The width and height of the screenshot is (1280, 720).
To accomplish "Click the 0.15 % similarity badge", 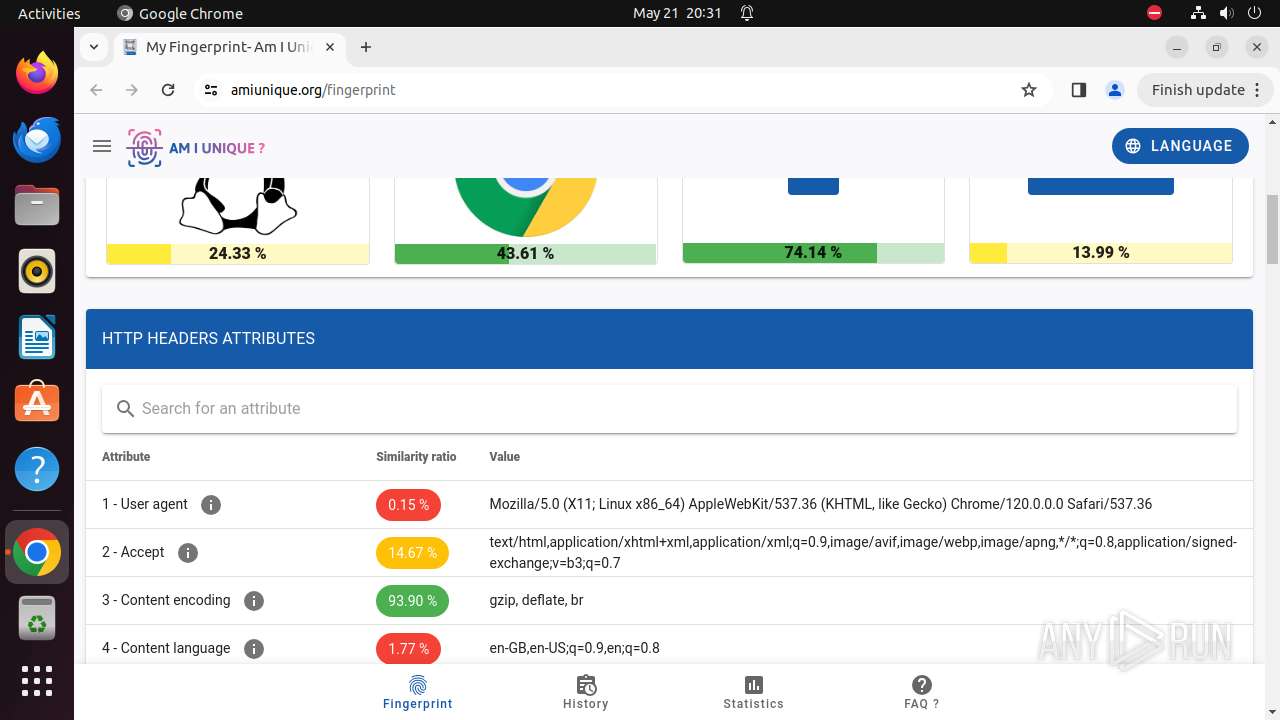I will pyautogui.click(x=408, y=505).
